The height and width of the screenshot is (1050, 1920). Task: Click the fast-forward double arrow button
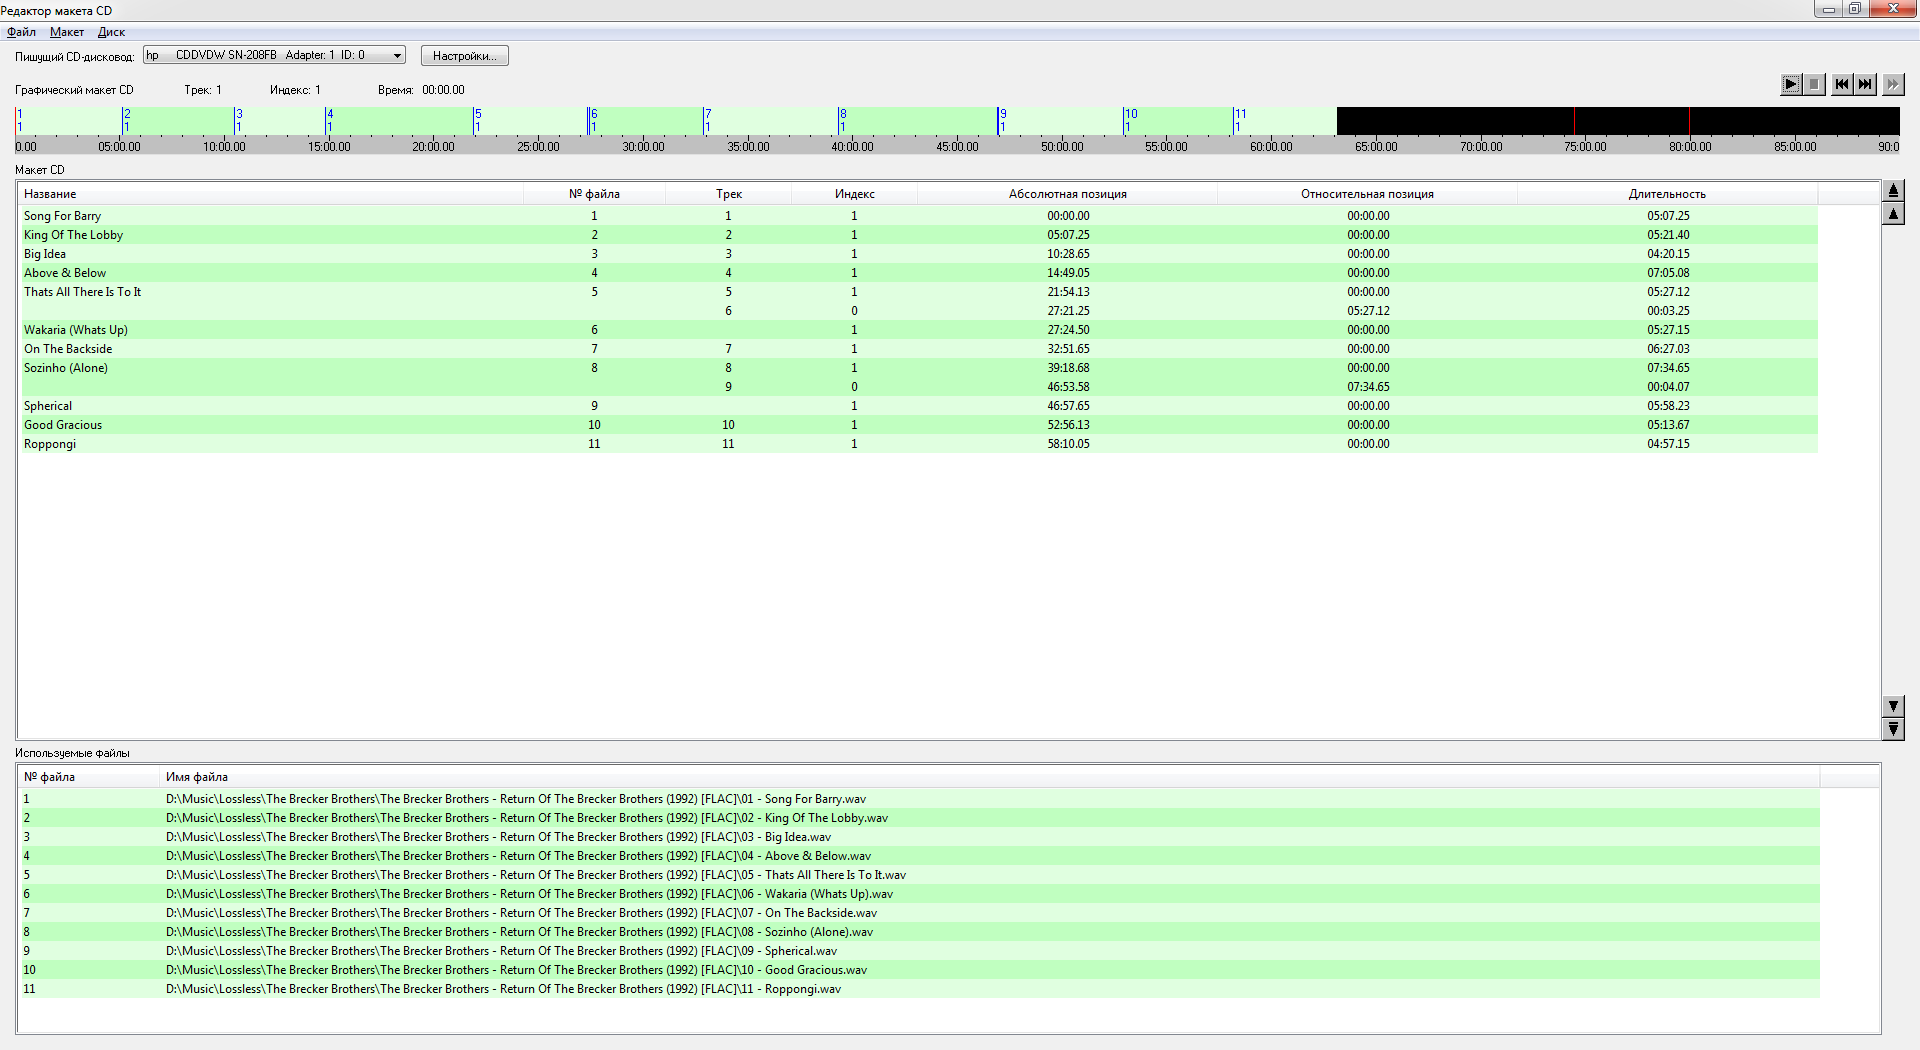click(x=1893, y=85)
